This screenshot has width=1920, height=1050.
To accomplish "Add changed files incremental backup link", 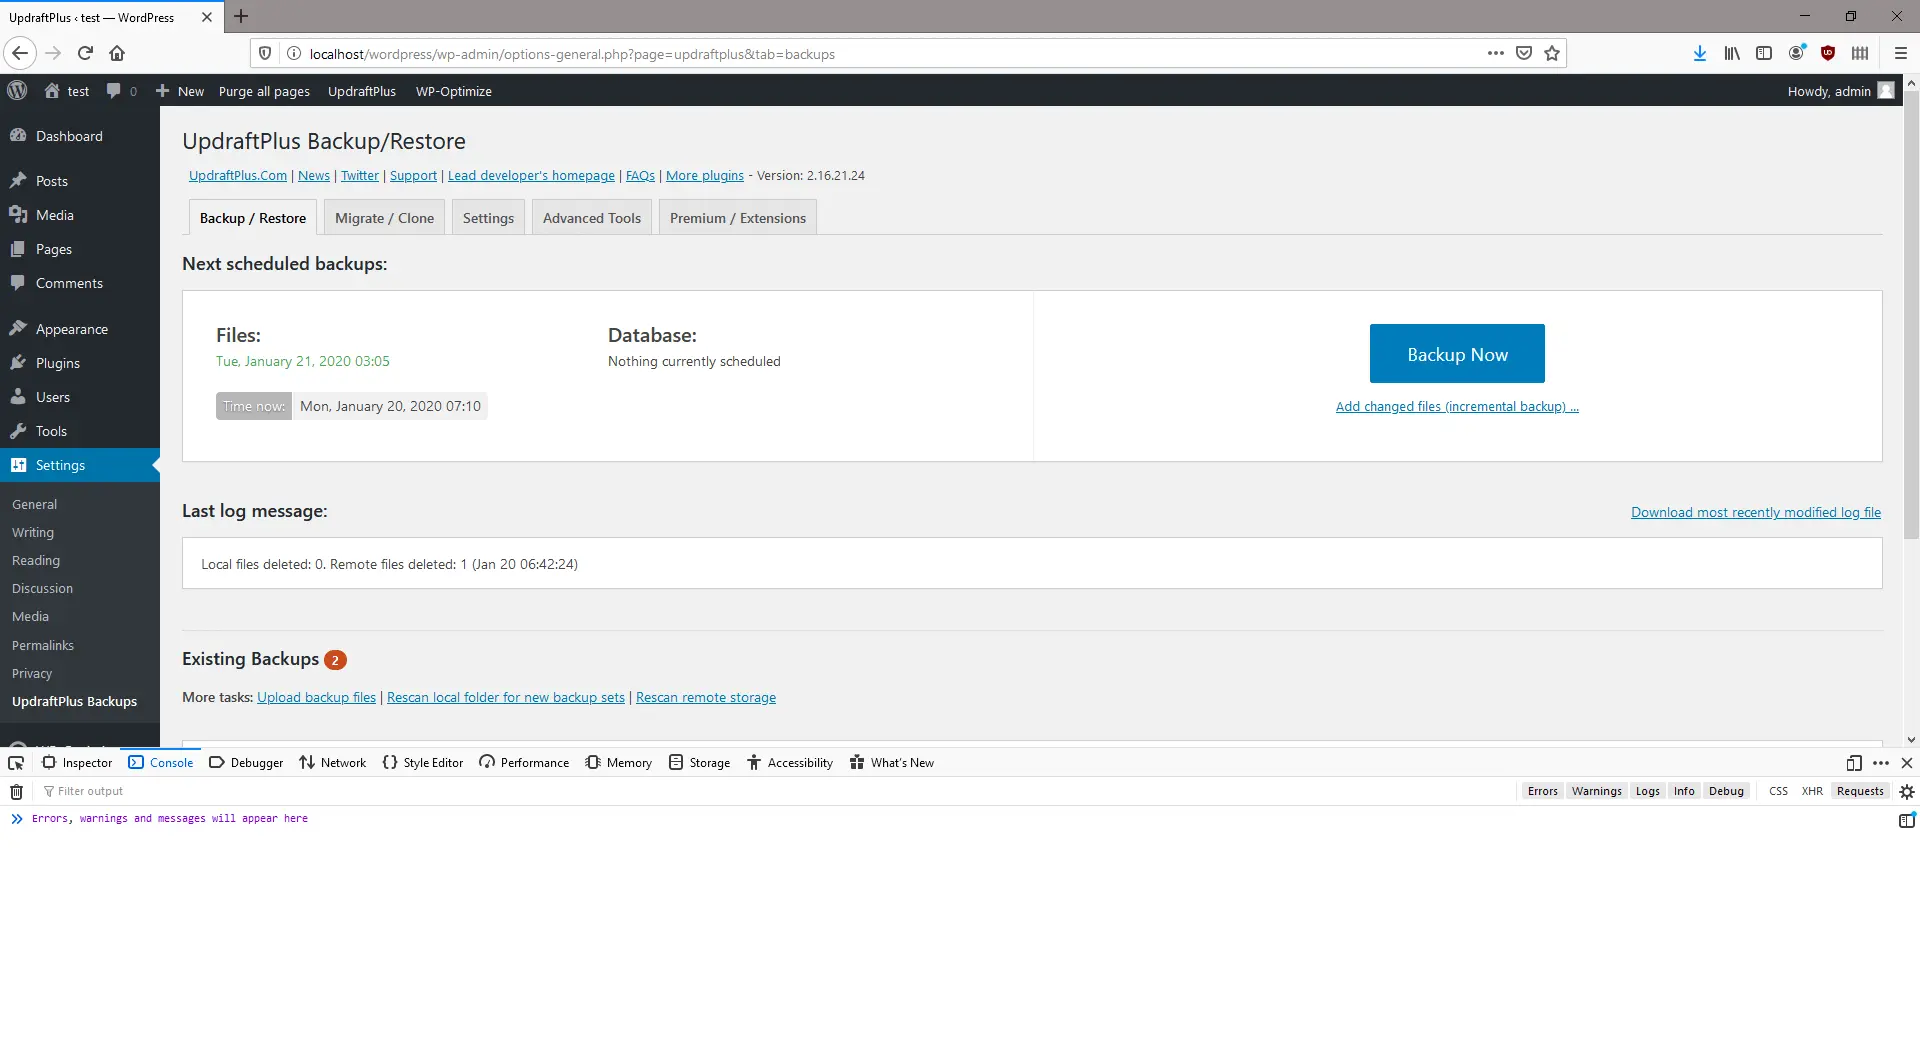I will pos(1457,407).
